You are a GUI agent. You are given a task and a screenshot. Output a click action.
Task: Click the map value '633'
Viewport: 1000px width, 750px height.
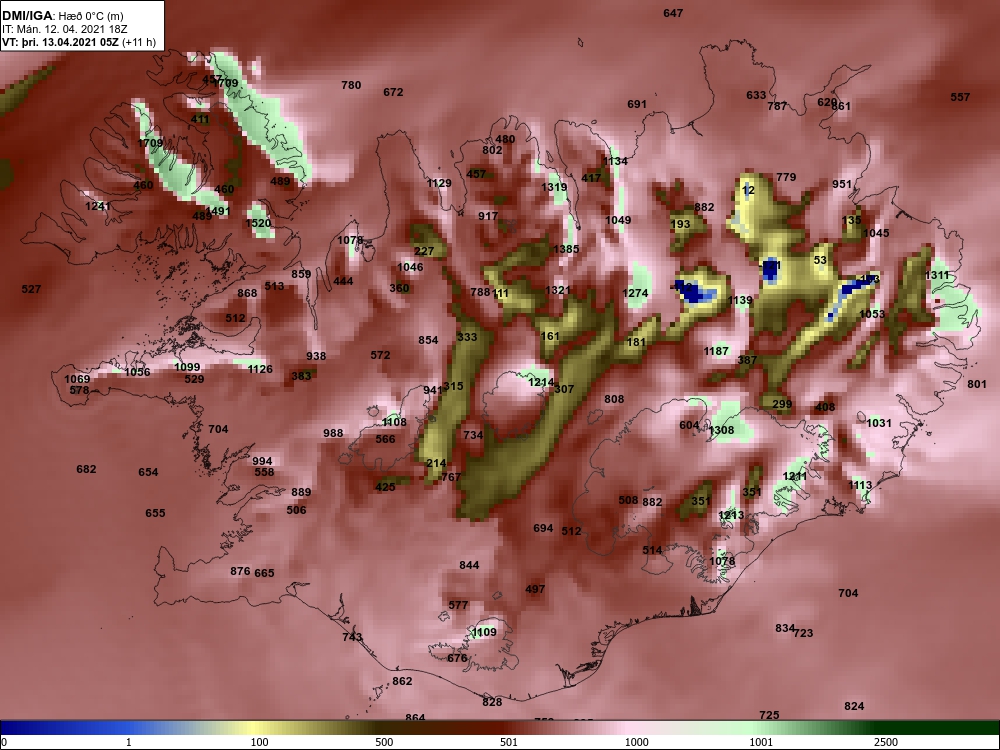point(756,95)
